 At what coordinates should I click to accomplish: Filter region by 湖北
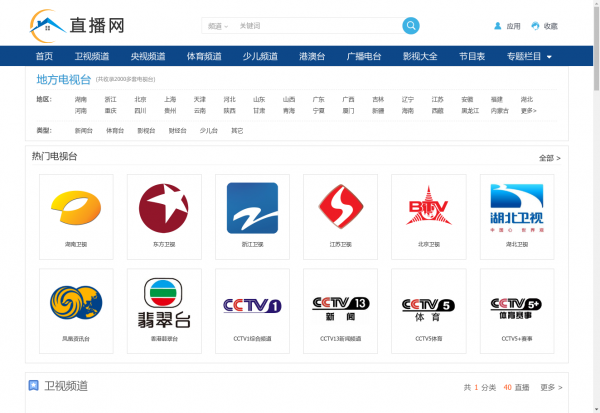click(527, 100)
